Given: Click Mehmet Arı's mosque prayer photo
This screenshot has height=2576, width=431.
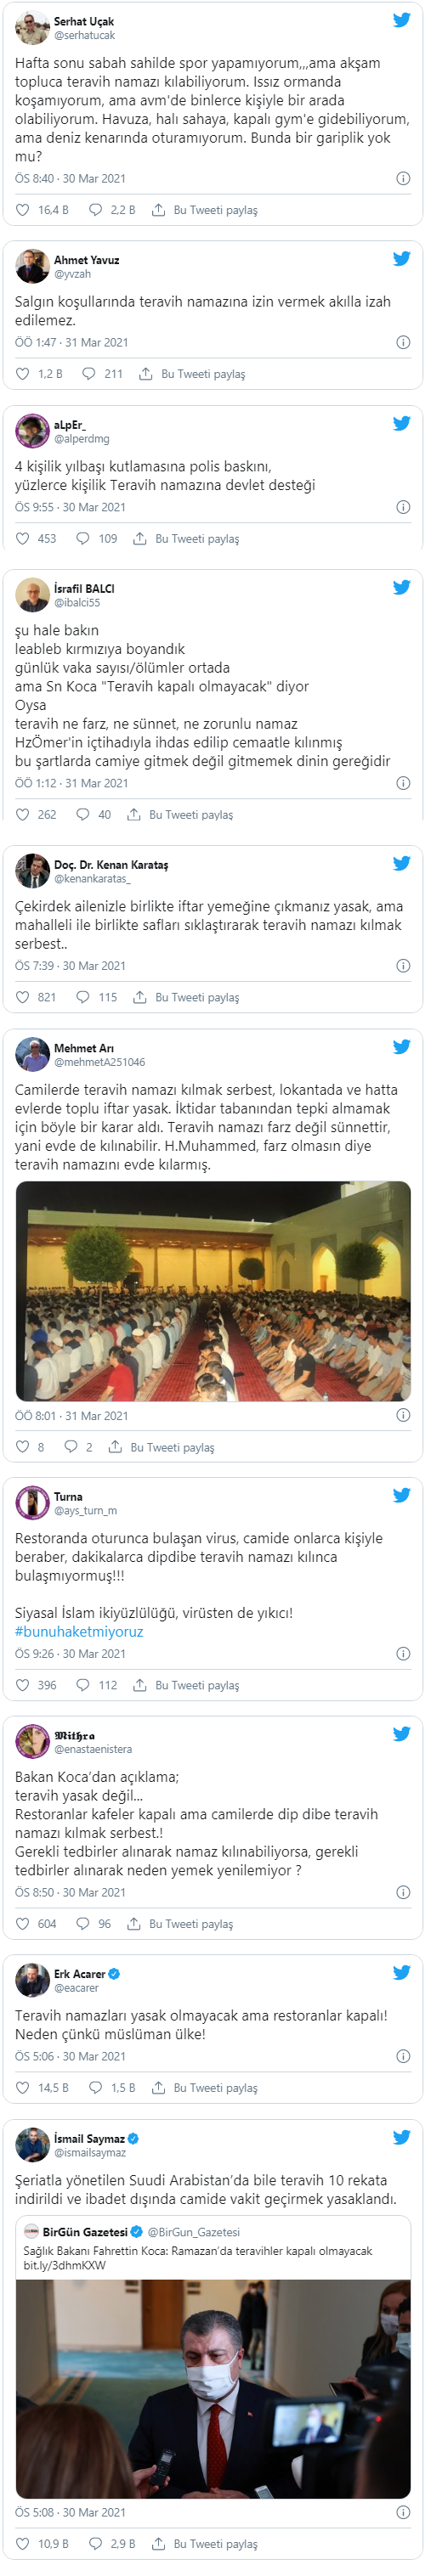Looking at the screenshot, I should pyautogui.click(x=213, y=1290).
